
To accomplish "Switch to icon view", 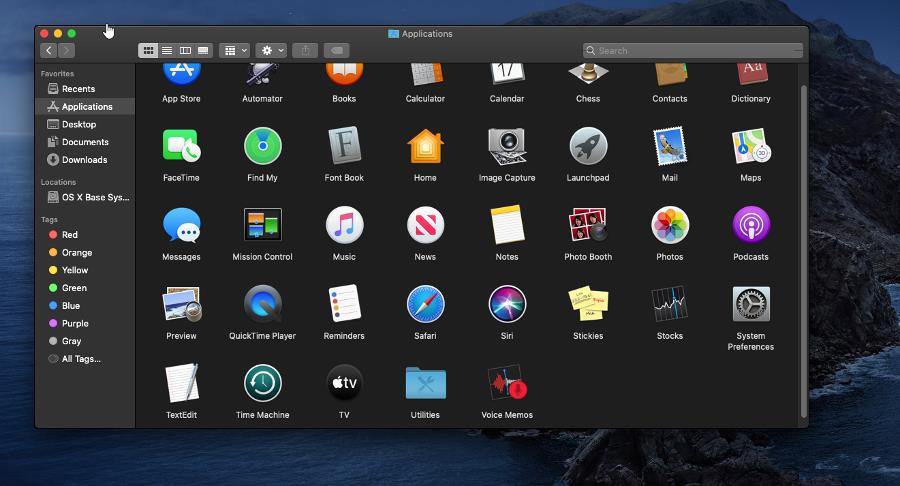I will (148, 50).
